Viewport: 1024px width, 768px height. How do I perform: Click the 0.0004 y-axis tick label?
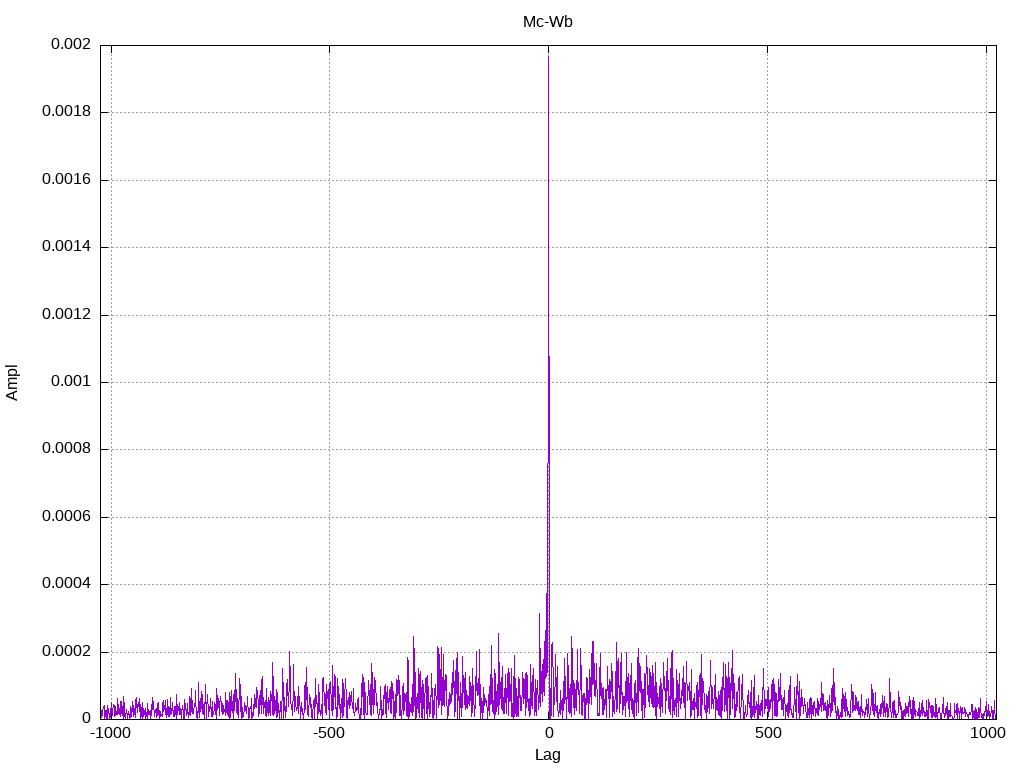click(66, 584)
